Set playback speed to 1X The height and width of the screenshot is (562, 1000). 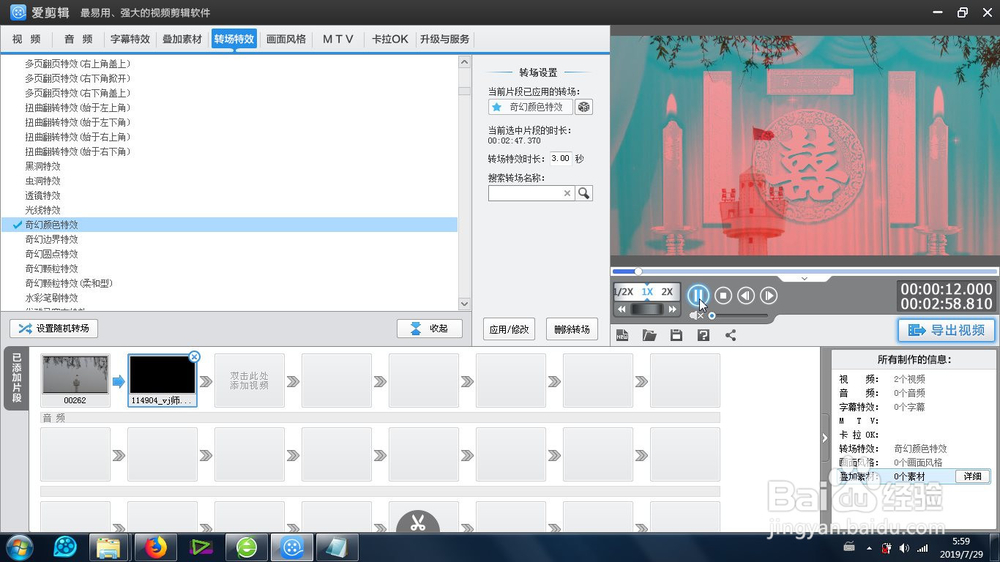click(x=647, y=292)
